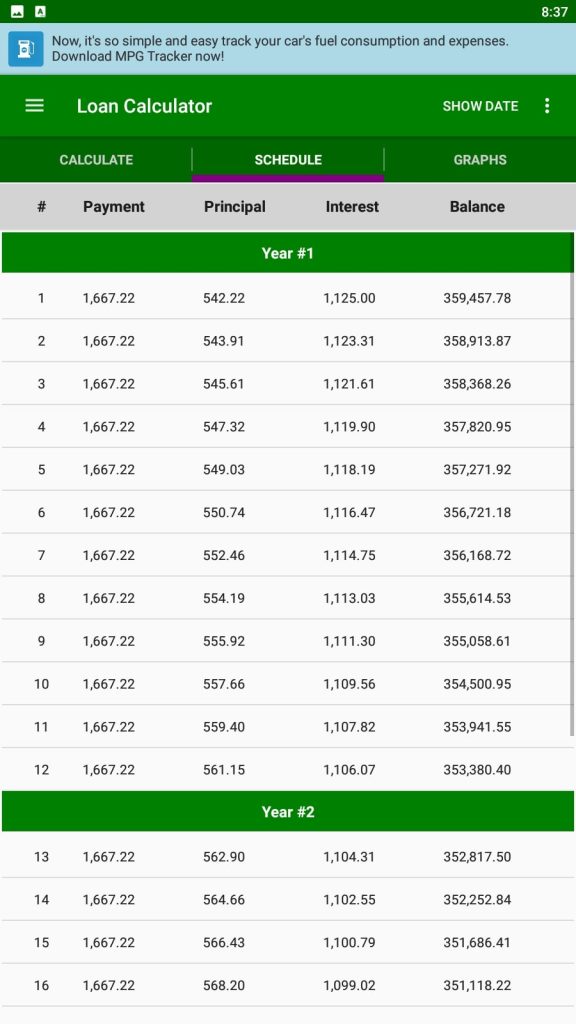Tap the 359,457.78 balance in row 1
Image resolution: width=576 pixels, height=1024 pixels.
click(477, 298)
